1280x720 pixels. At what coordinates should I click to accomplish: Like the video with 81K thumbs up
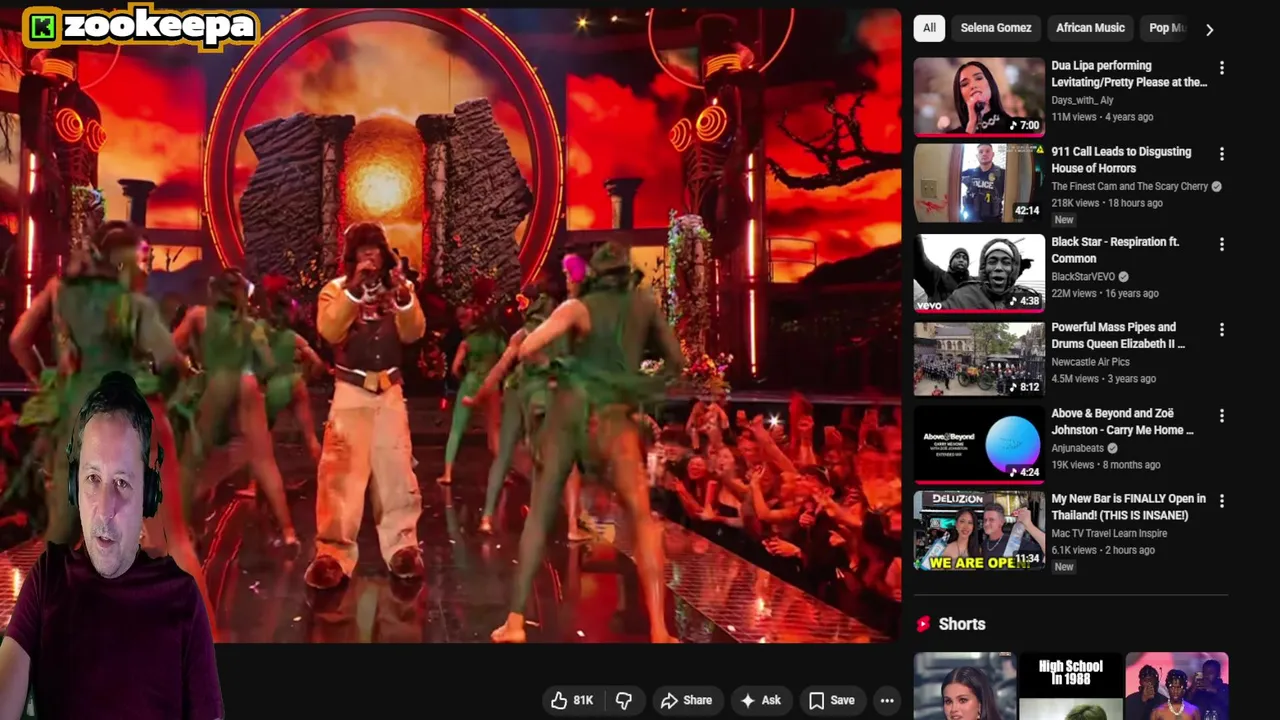click(572, 700)
